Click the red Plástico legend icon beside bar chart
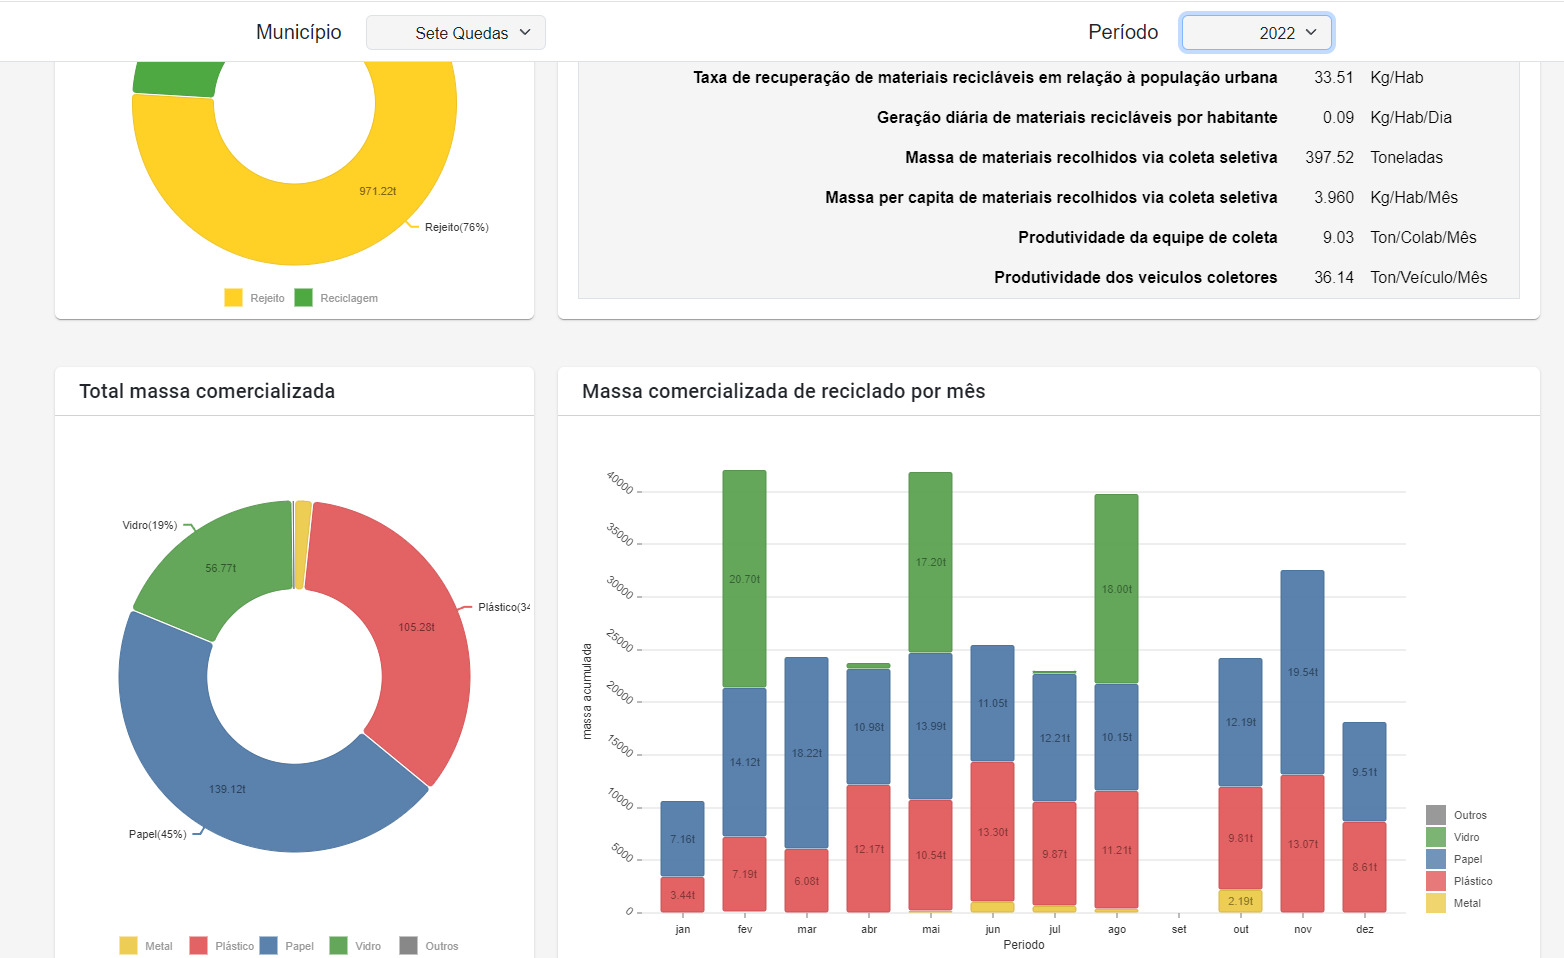This screenshot has width=1564, height=958. [x=1436, y=881]
